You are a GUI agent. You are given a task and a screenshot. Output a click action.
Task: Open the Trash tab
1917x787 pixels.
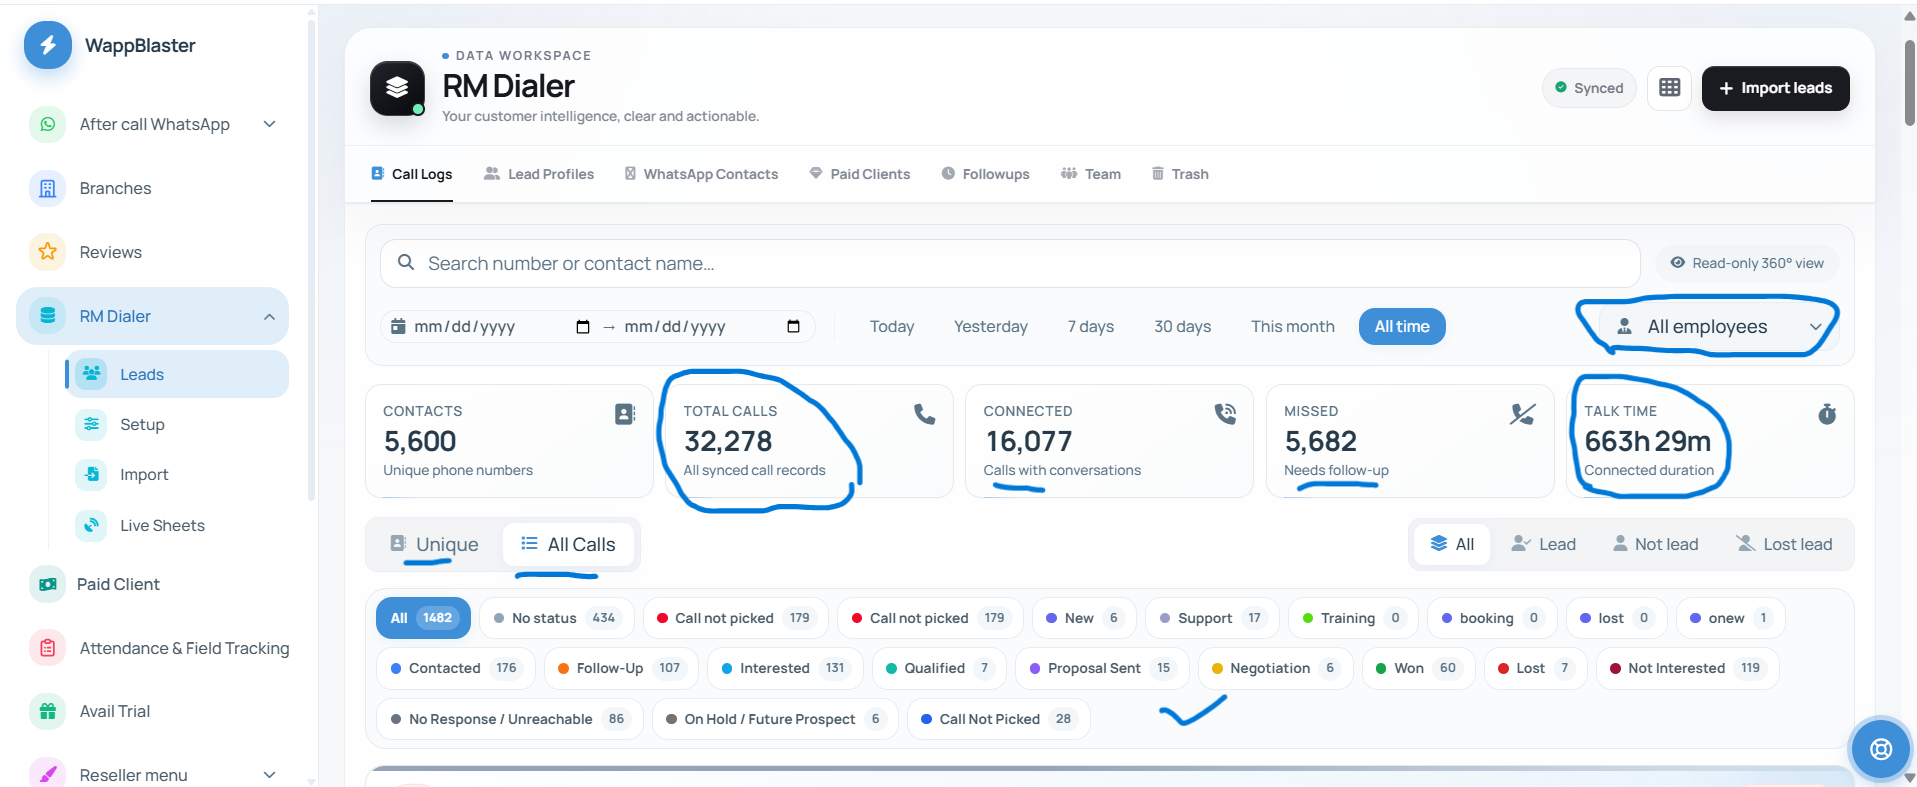coord(1180,174)
